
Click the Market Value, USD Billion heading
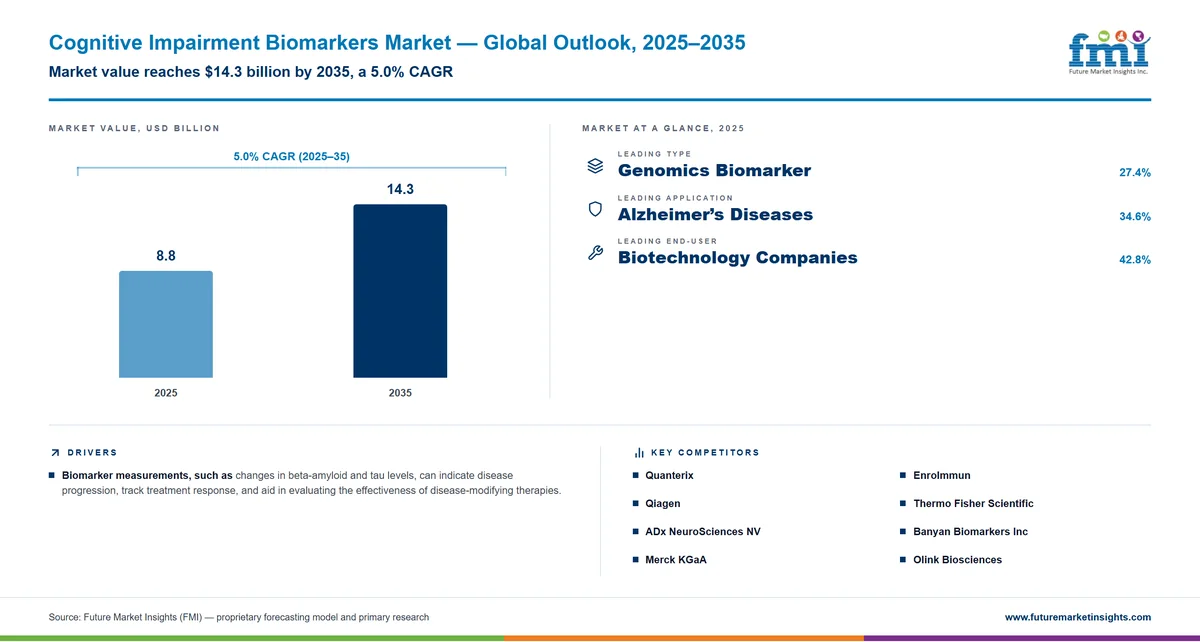[134, 128]
